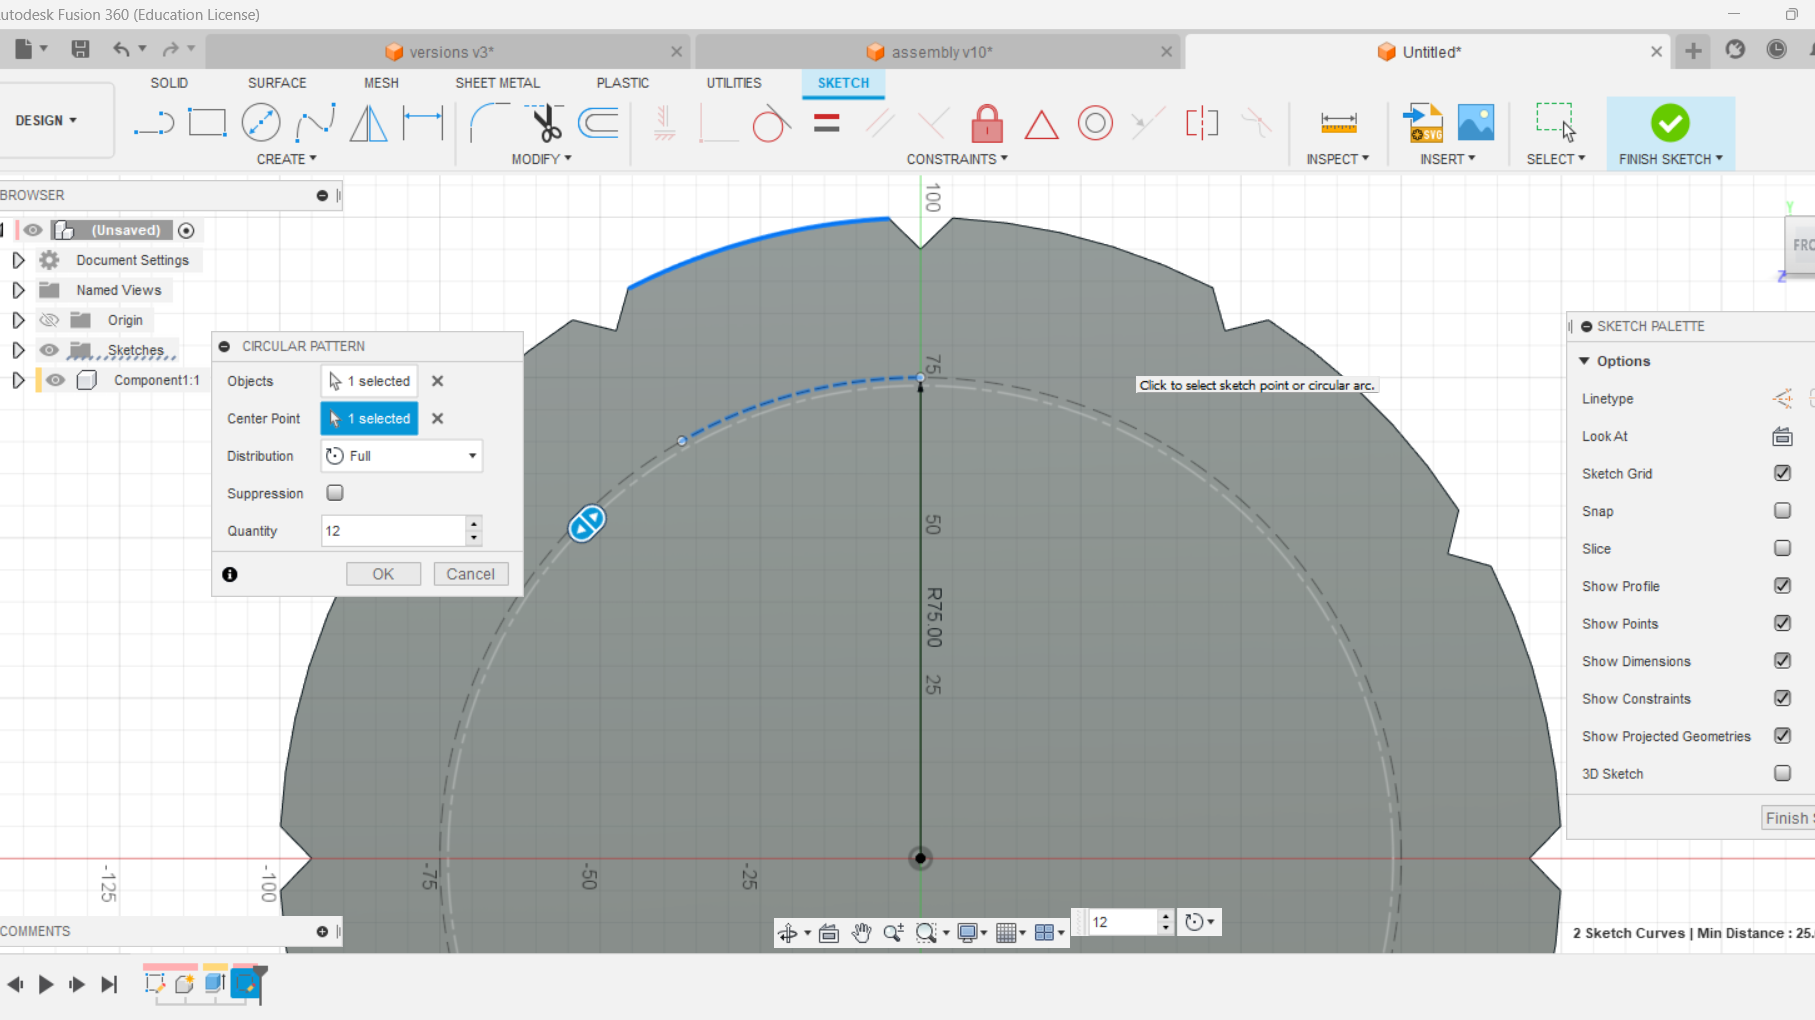
Task: Disable Show Constraints in Sketch Palette
Action: pos(1781,698)
